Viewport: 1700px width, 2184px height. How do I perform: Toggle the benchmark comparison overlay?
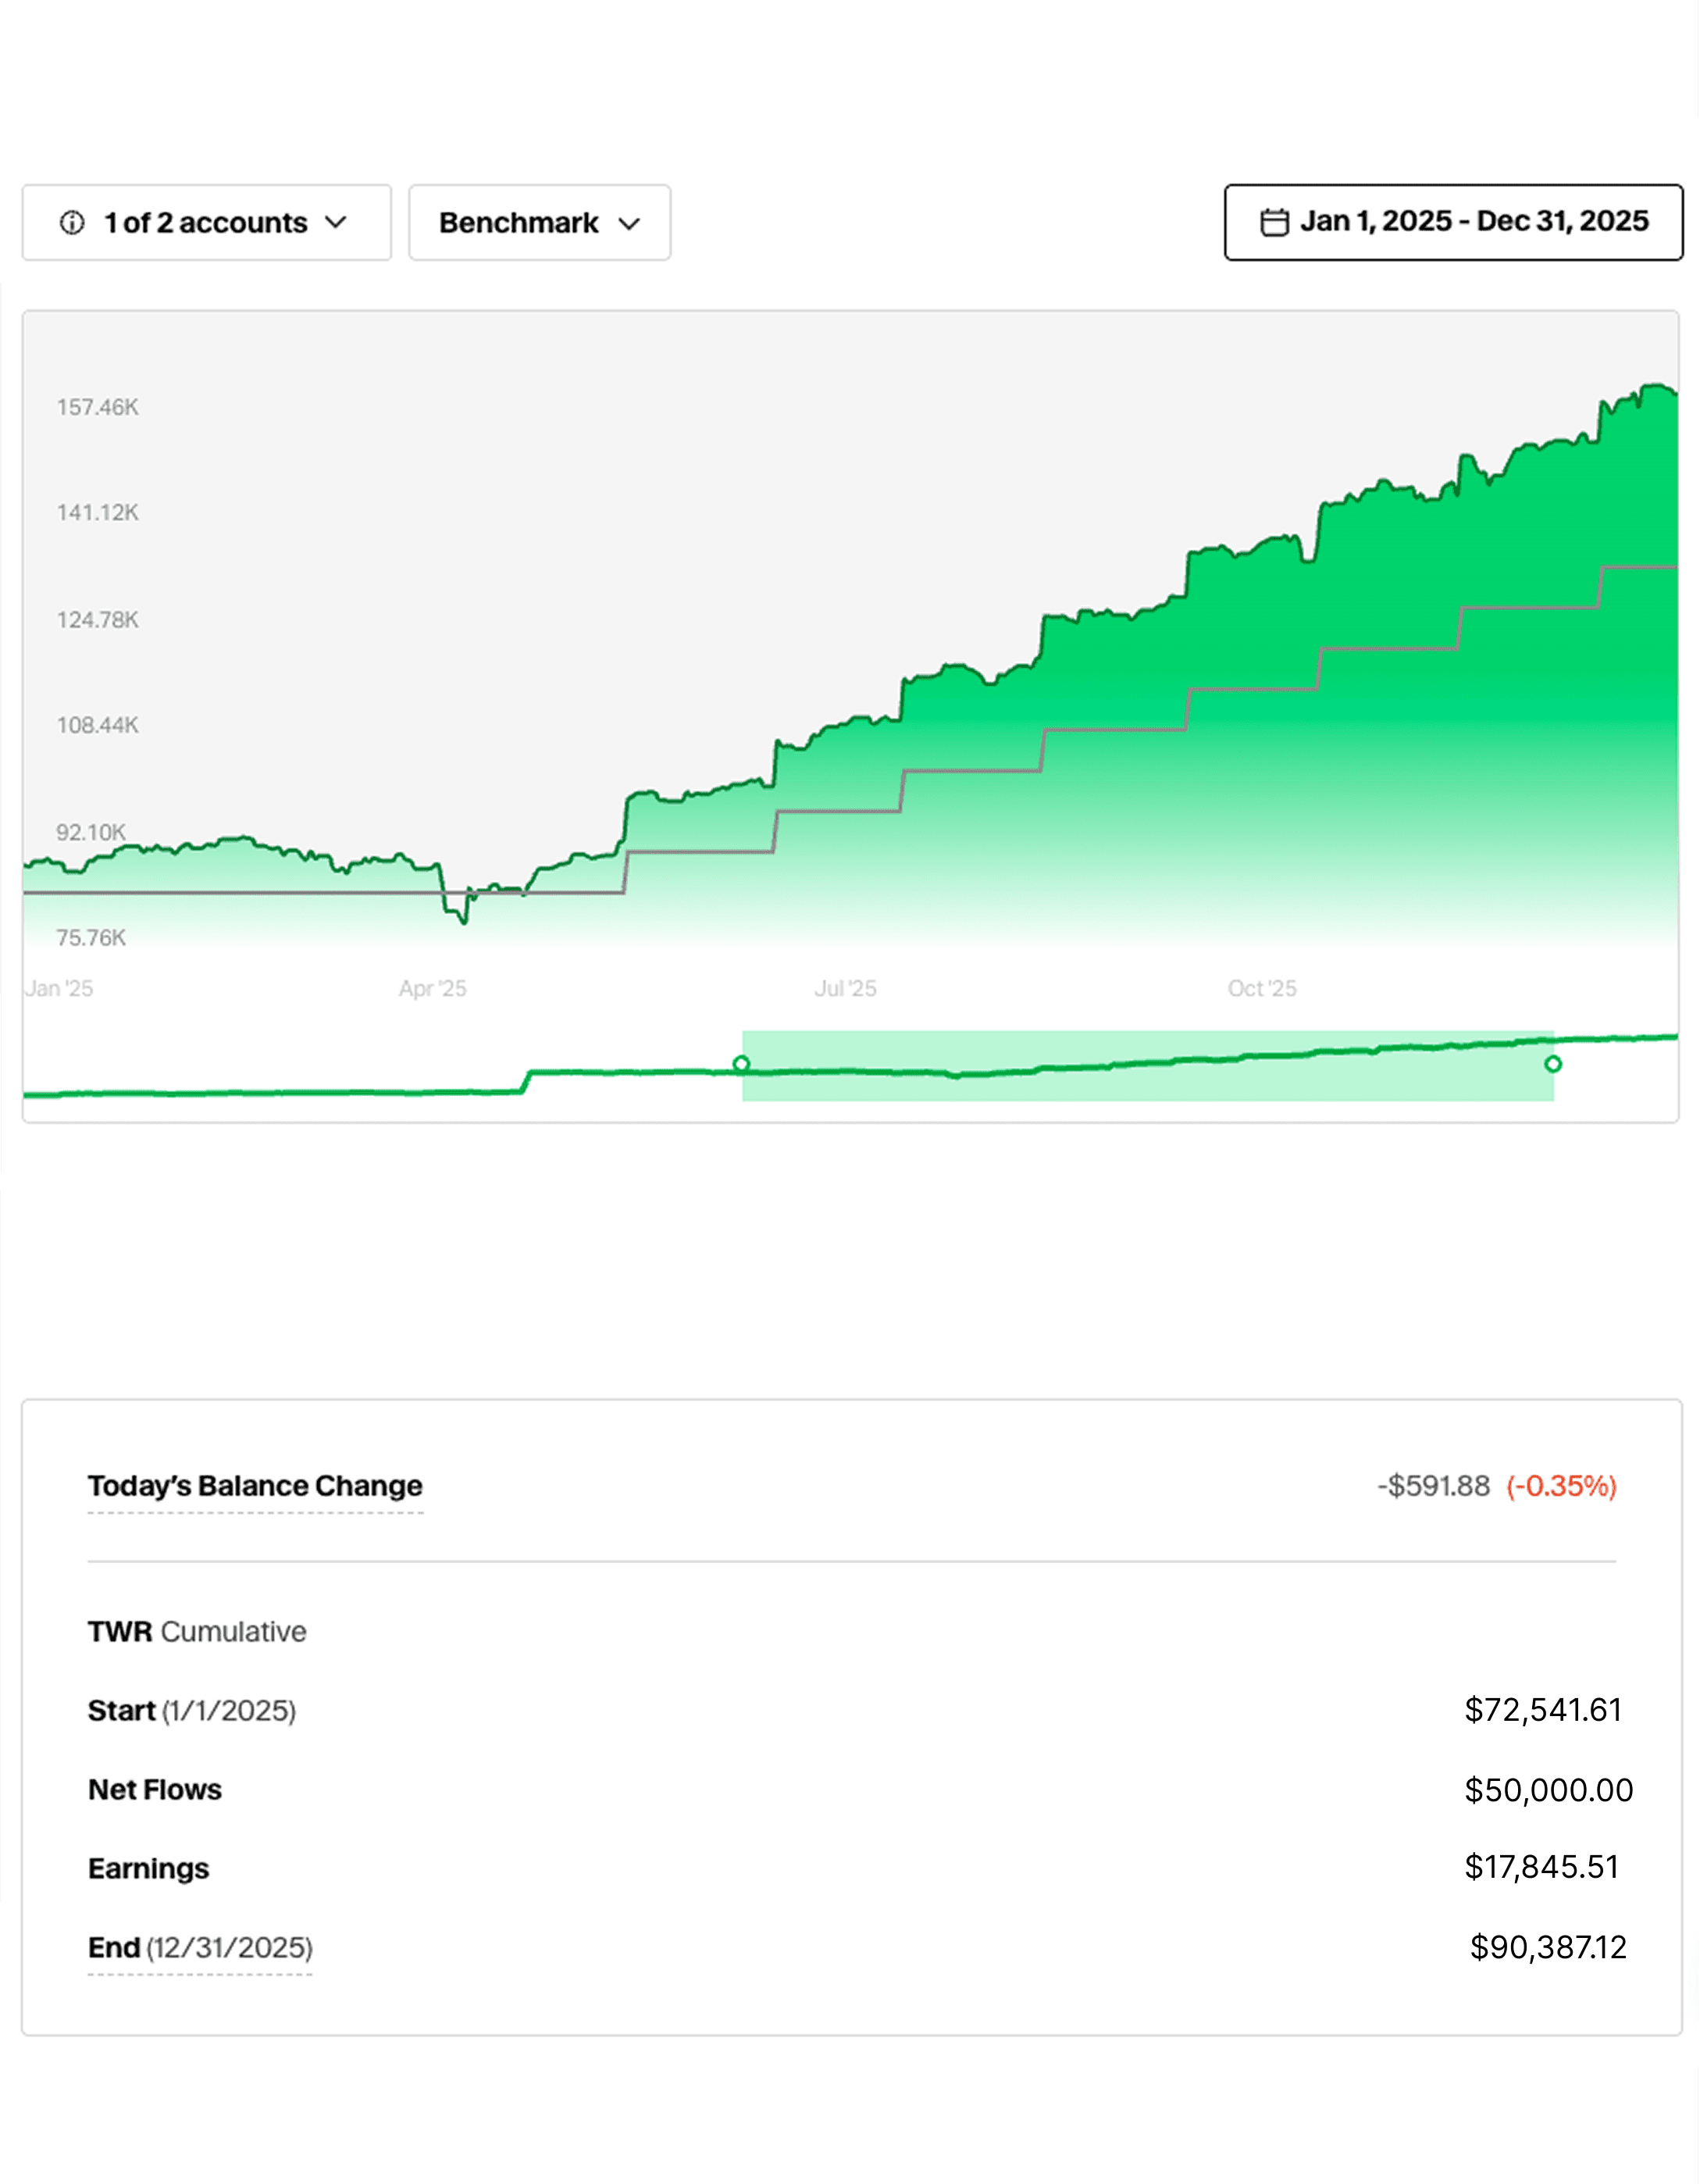point(539,222)
